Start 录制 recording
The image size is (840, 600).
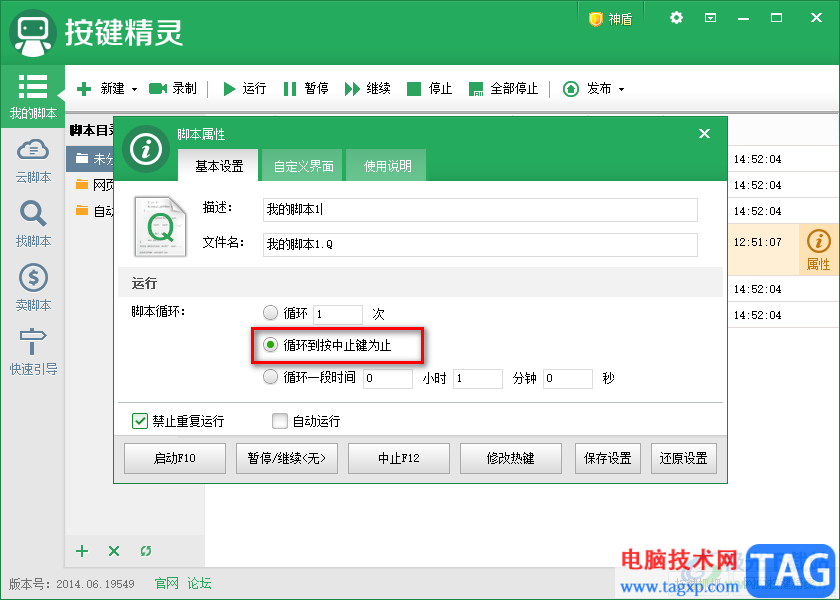(x=172, y=88)
